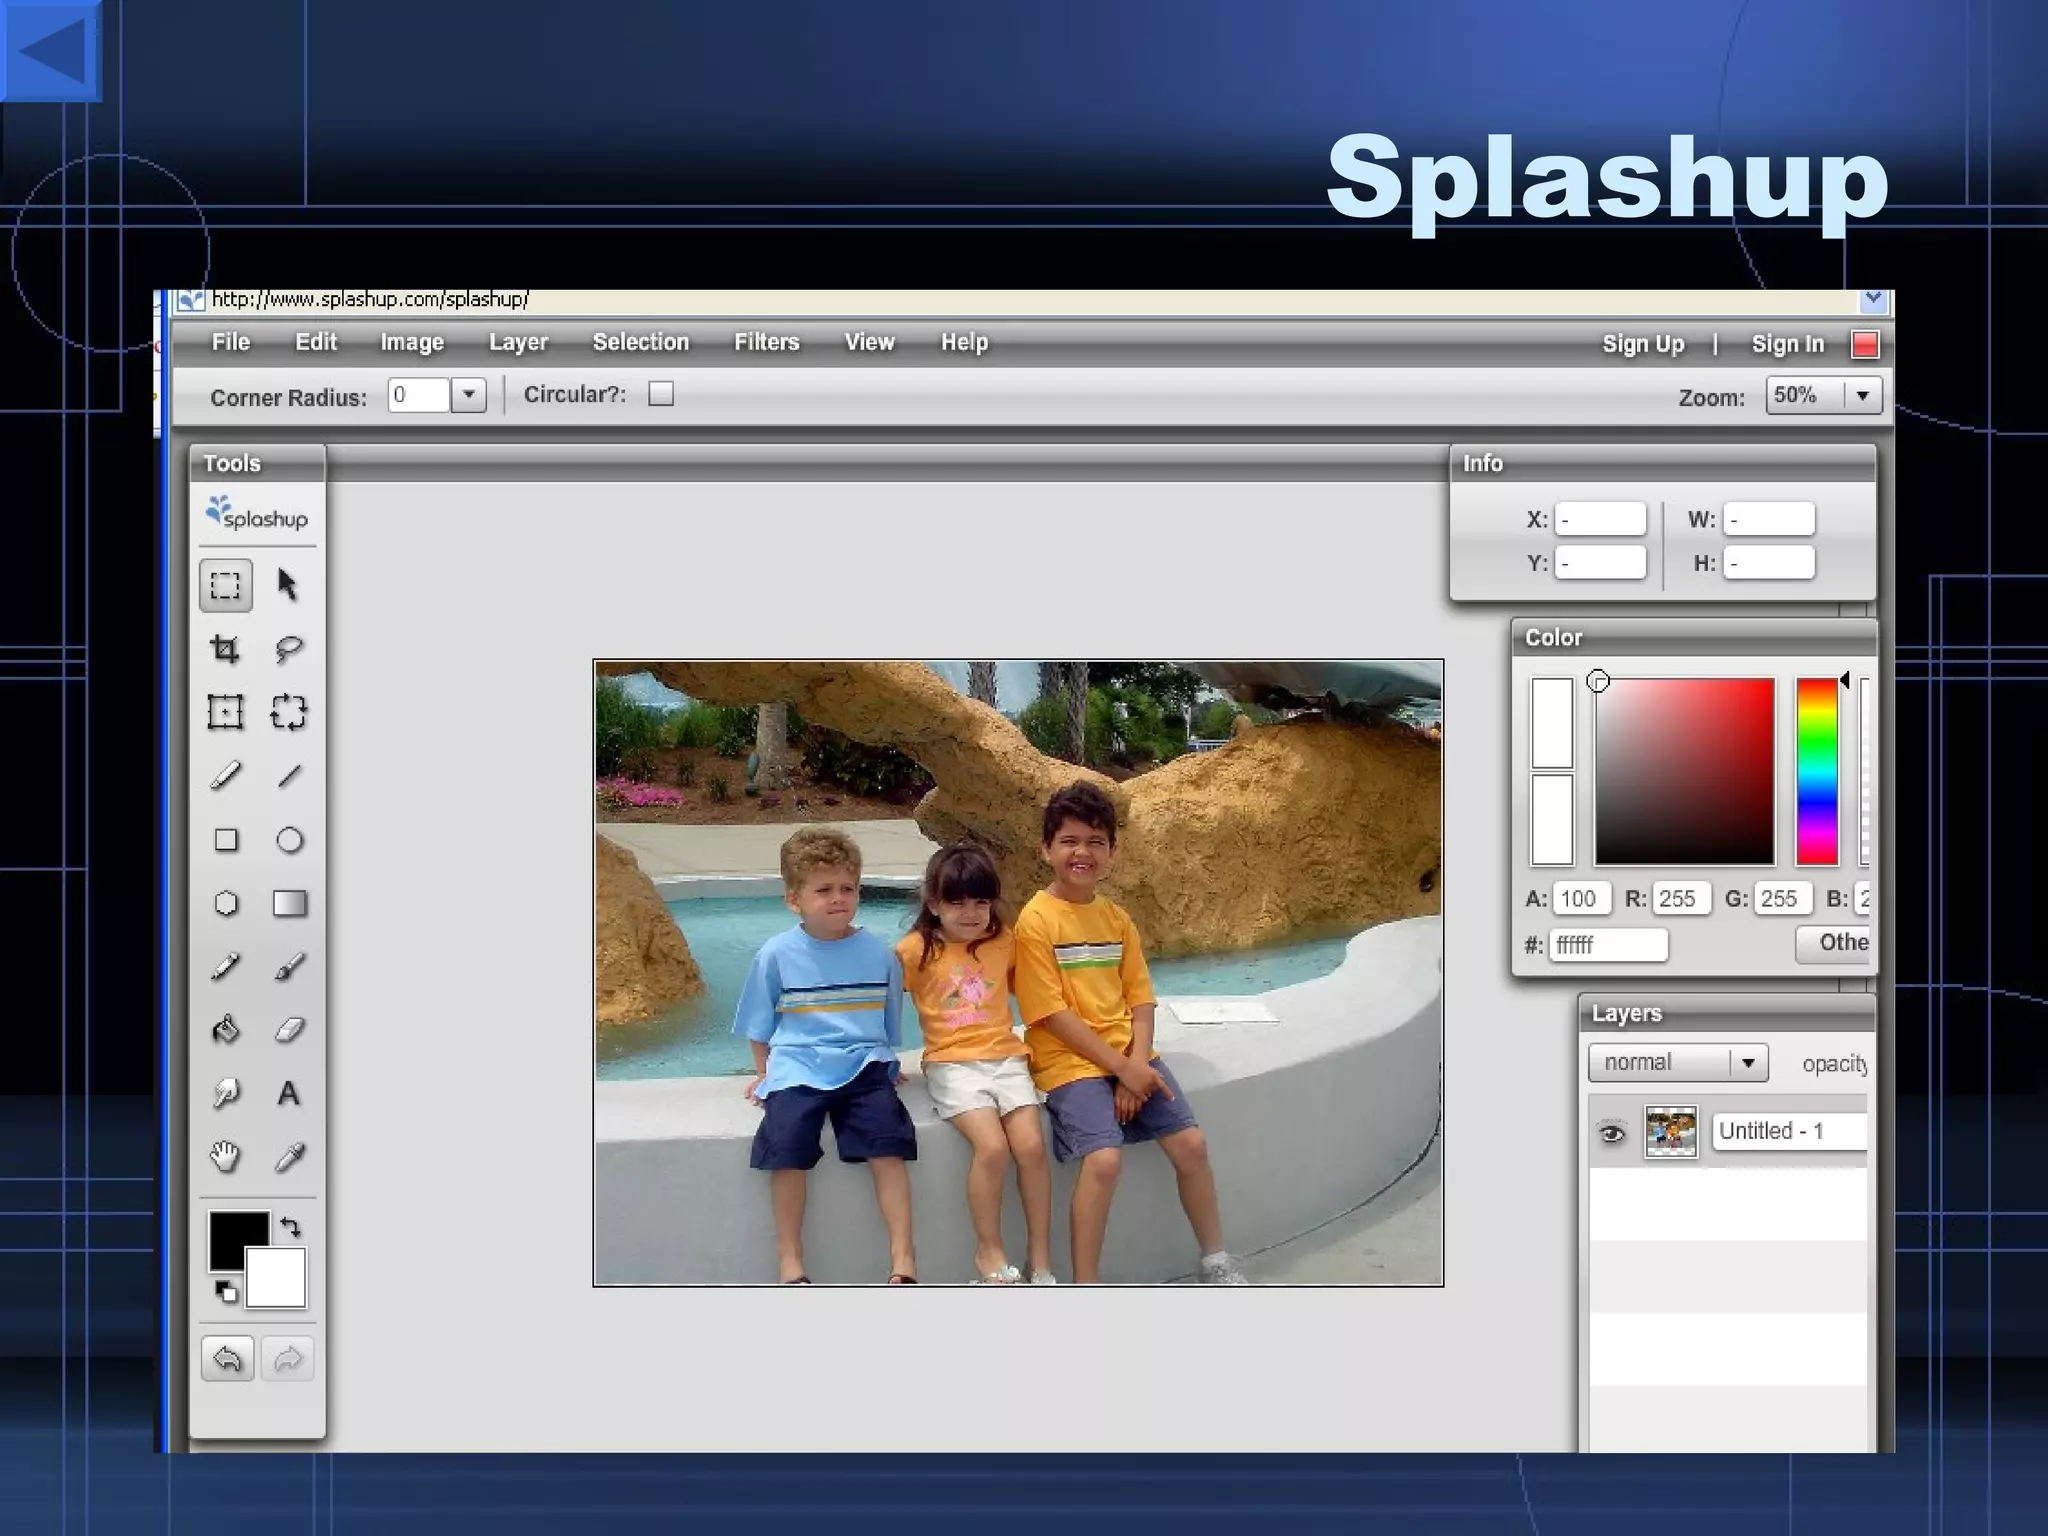Click the undo arrow button
The image size is (2048, 1536).
227,1359
